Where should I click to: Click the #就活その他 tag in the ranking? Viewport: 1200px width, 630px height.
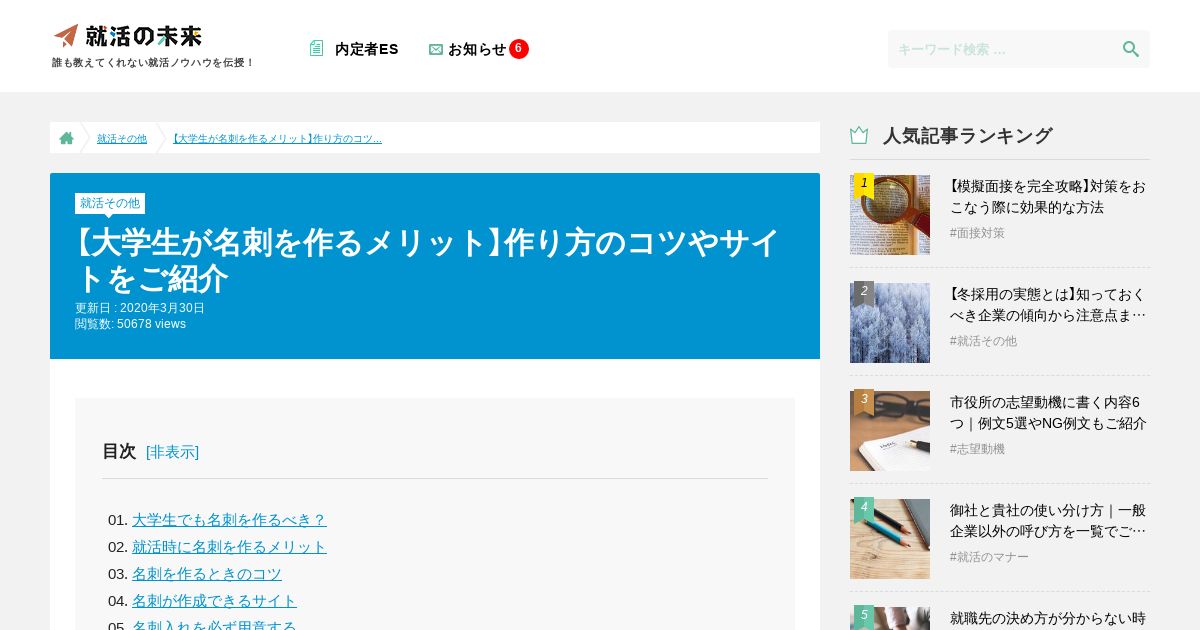tap(983, 341)
